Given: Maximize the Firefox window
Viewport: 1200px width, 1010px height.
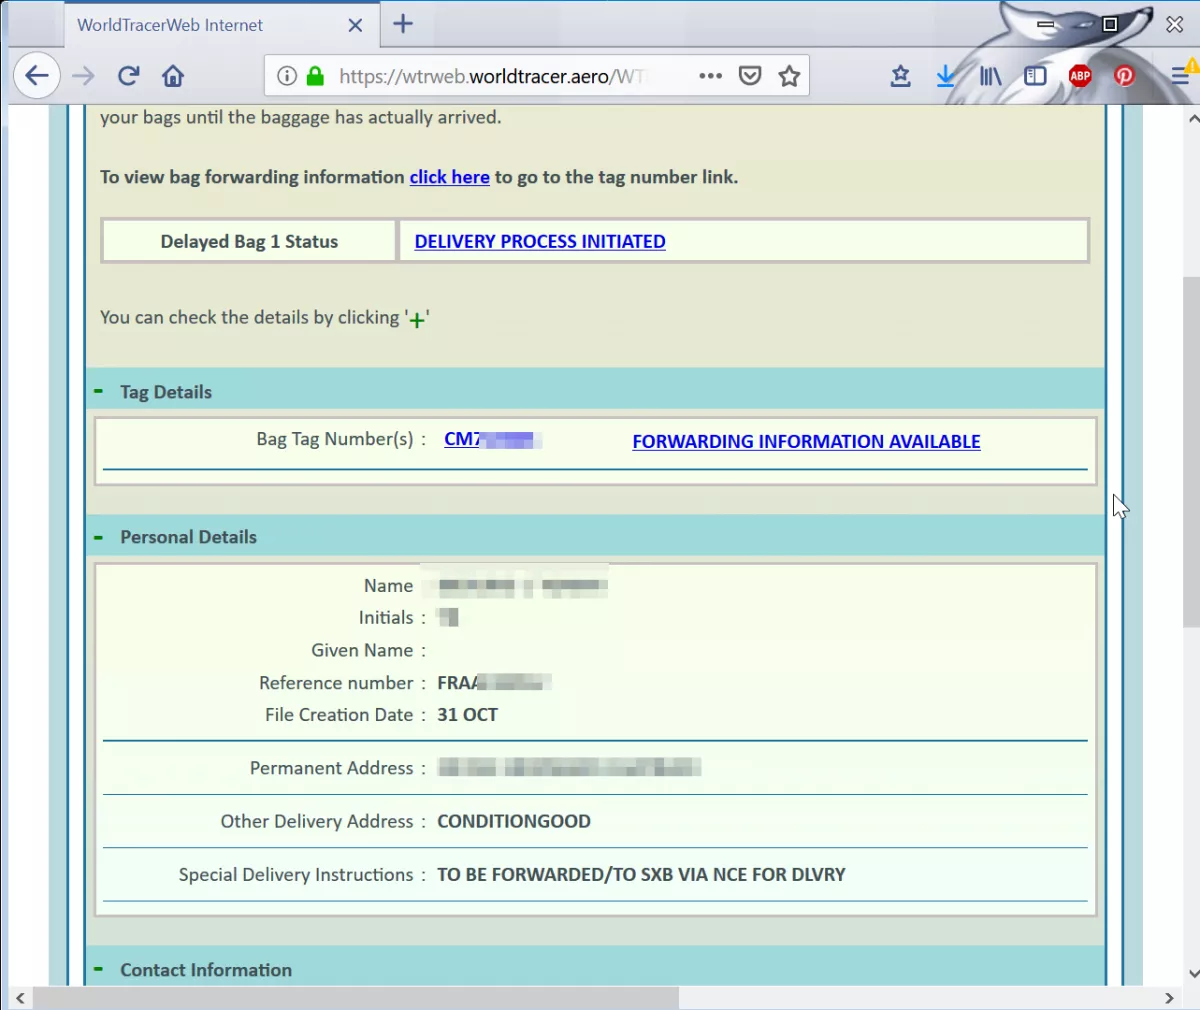Looking at the screenshot, I should (x=1110, y=24).
